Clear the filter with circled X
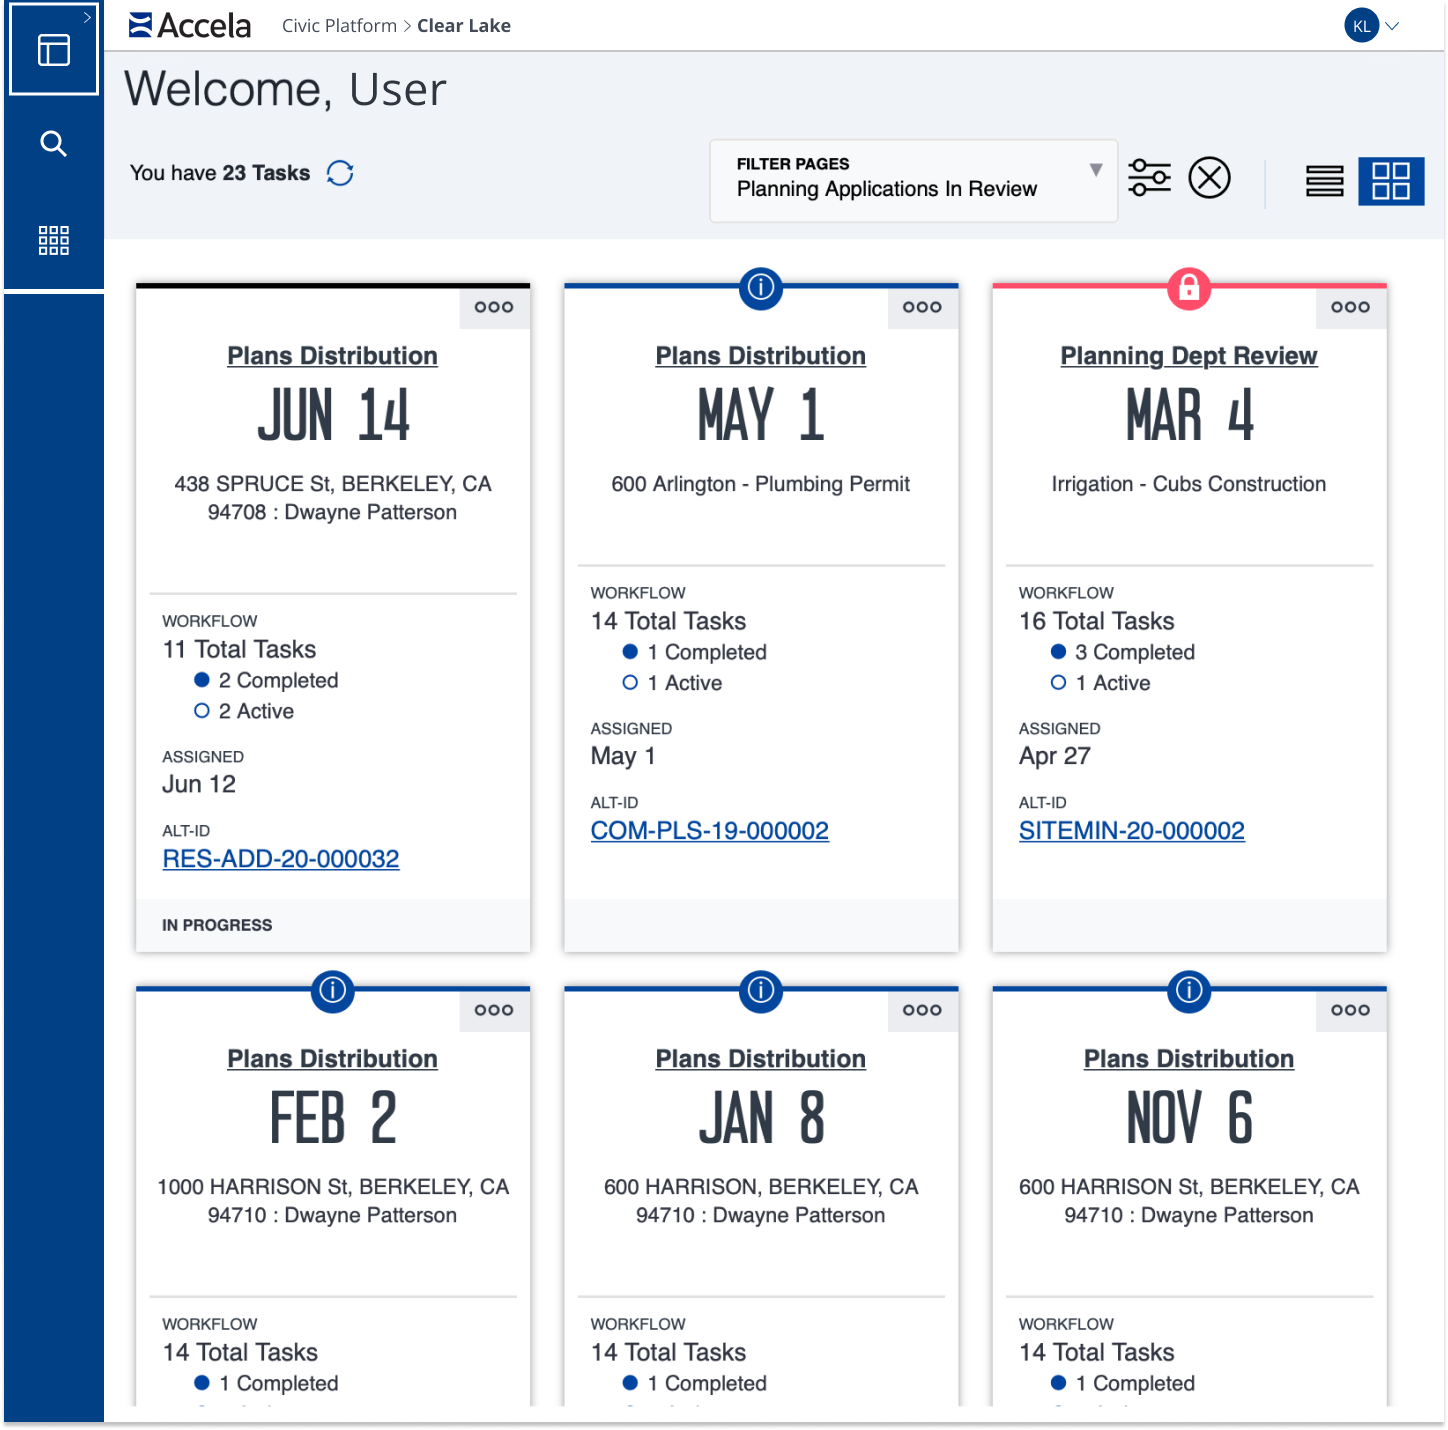The width and height of the screenshot is (1448, 1430). pos(1209,178)
